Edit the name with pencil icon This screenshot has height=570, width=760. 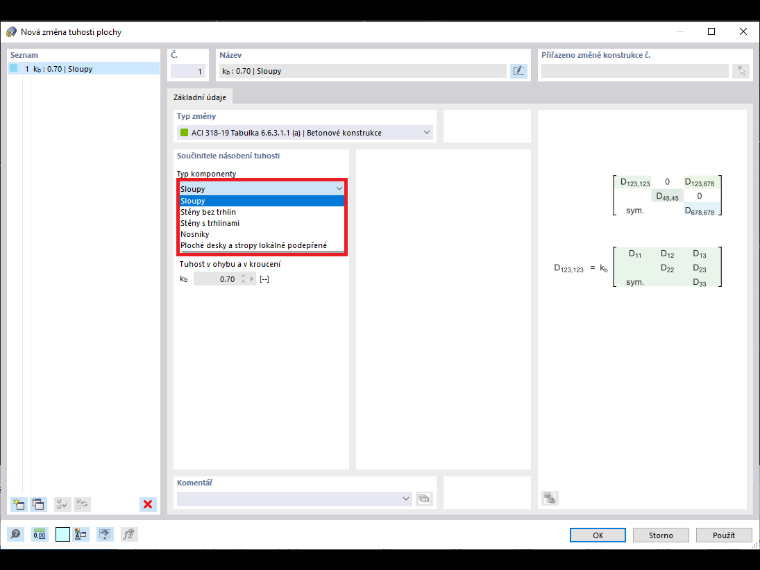point(519,71)
